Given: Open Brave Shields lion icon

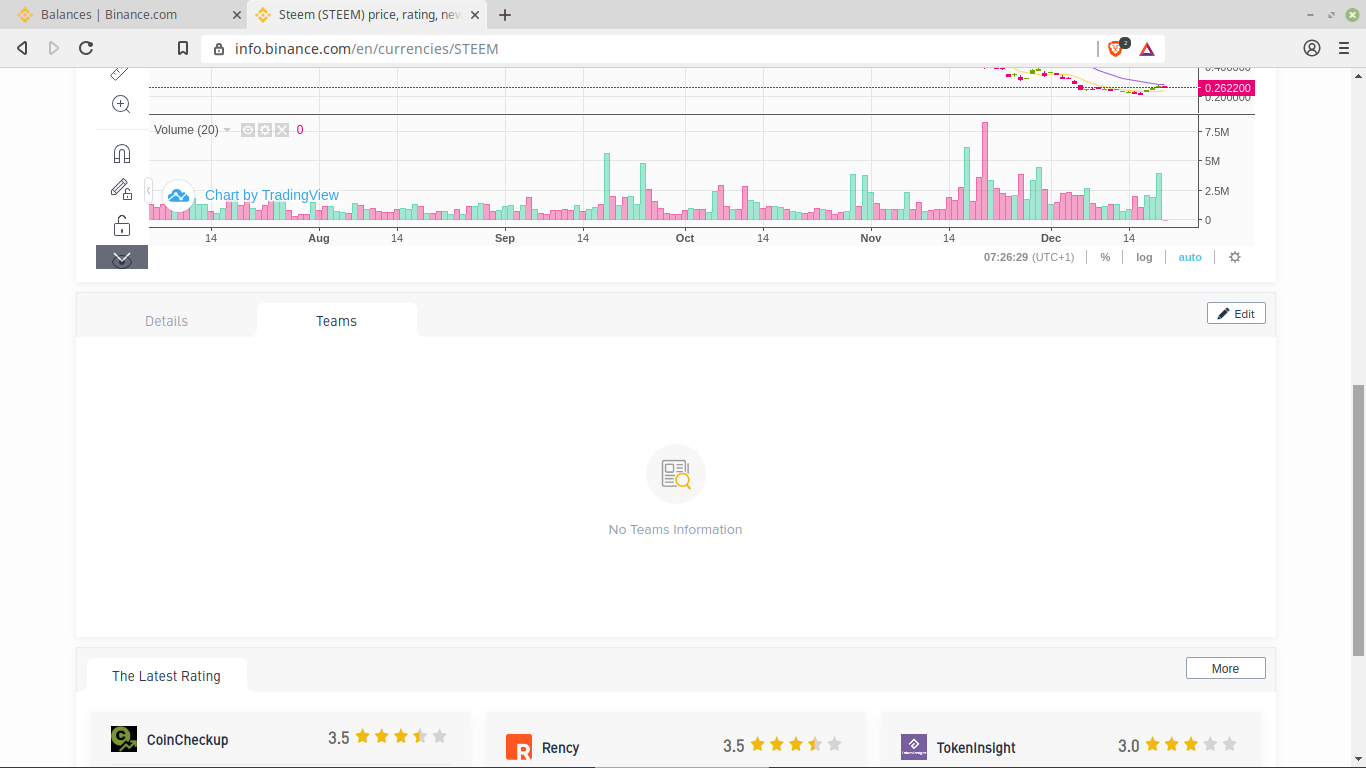Looking at the screenshot, I should pos(1117,47).
